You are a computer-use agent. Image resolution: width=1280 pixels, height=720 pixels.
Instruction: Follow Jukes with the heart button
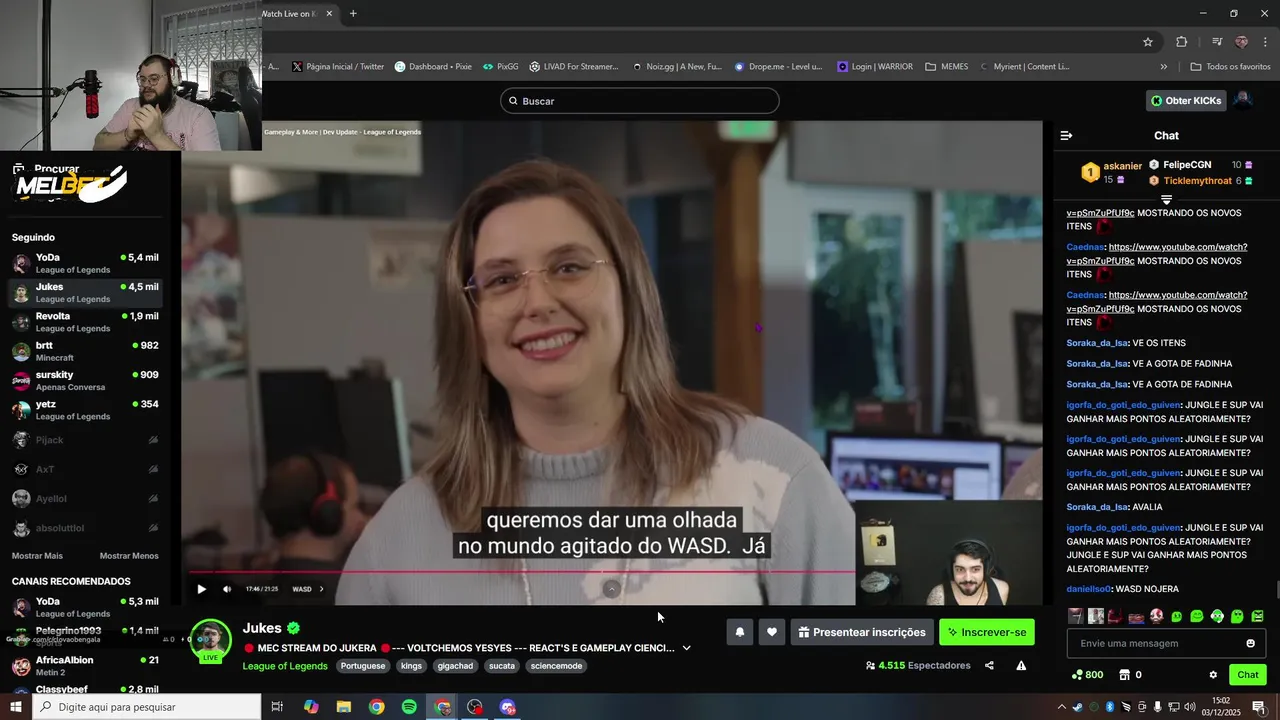pyautogui.click(x=771, y=632)
